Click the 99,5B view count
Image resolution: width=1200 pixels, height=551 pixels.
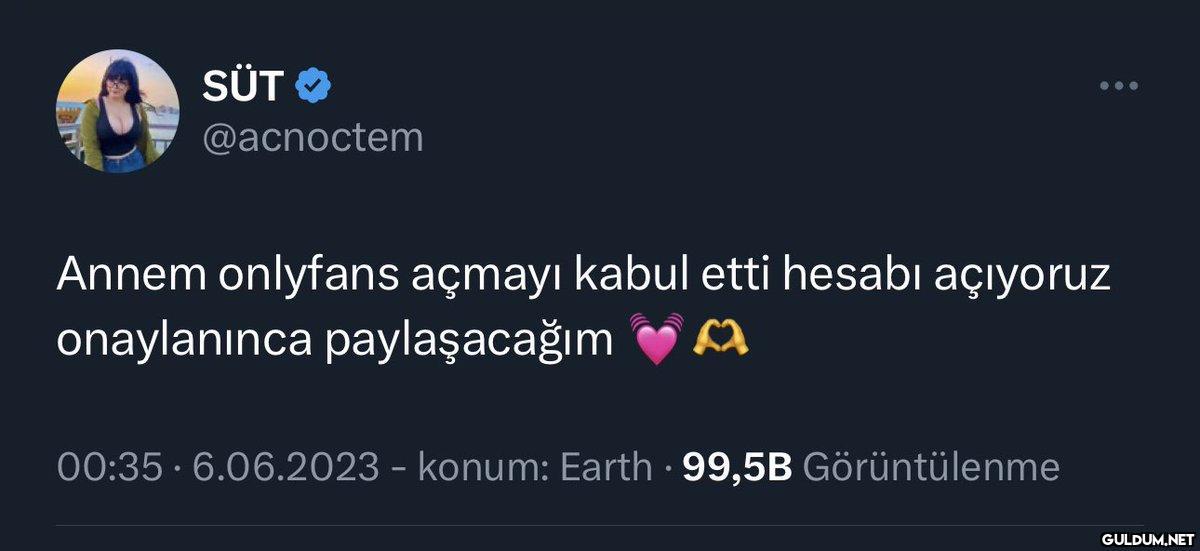pos(737,466)
